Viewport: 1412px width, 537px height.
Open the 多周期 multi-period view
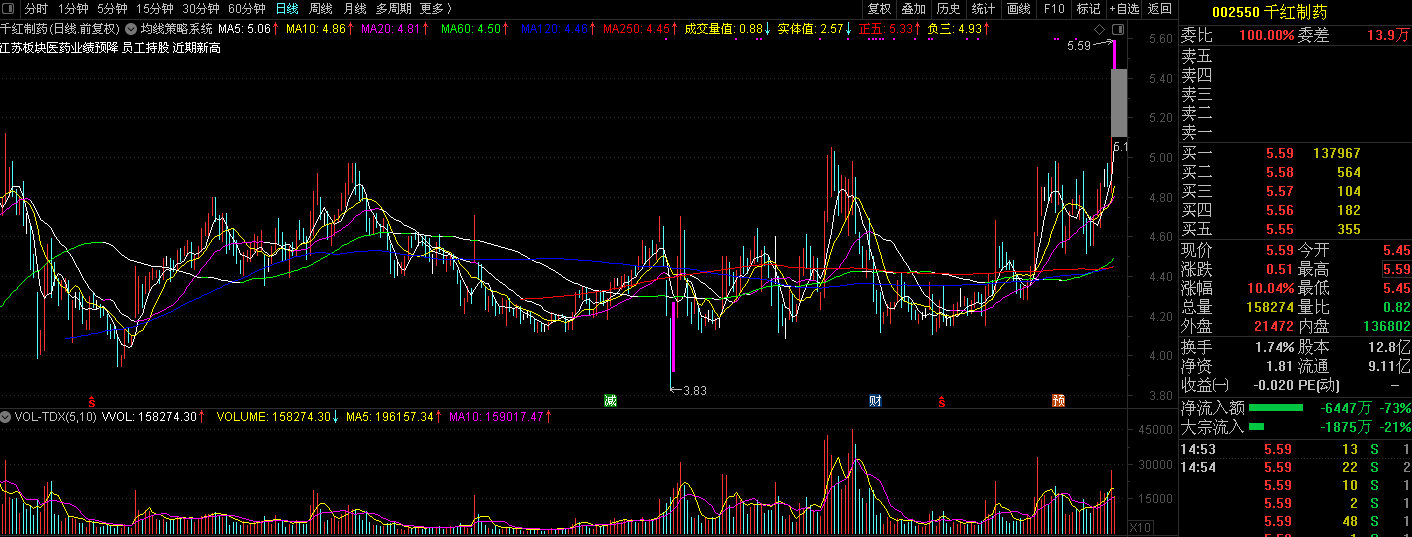393,9
